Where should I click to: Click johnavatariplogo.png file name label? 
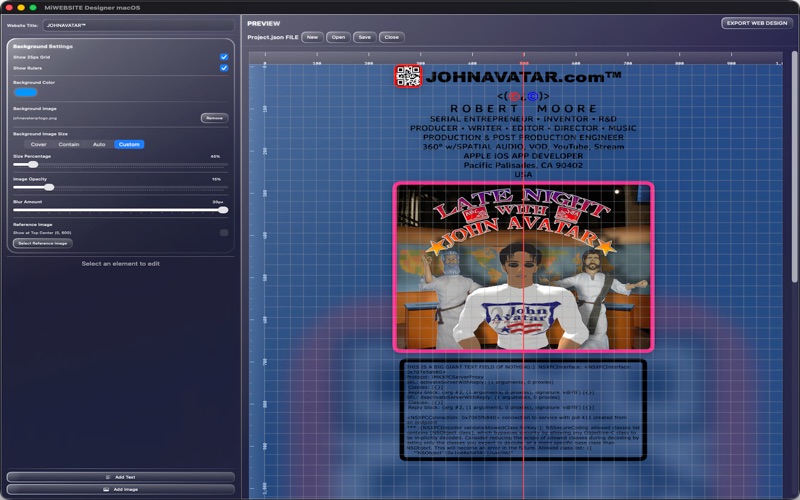[35, 118]
